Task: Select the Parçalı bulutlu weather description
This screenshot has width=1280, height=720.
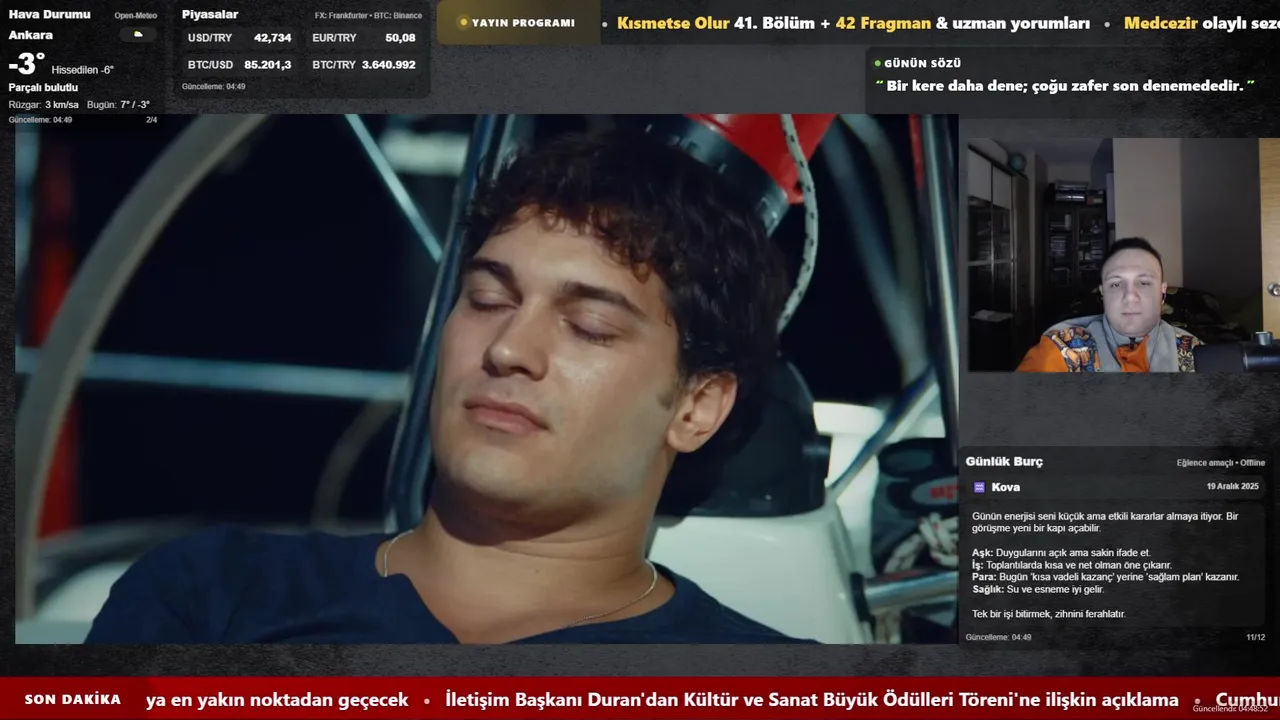Action: pyautogui.click(x=43, y=88)
